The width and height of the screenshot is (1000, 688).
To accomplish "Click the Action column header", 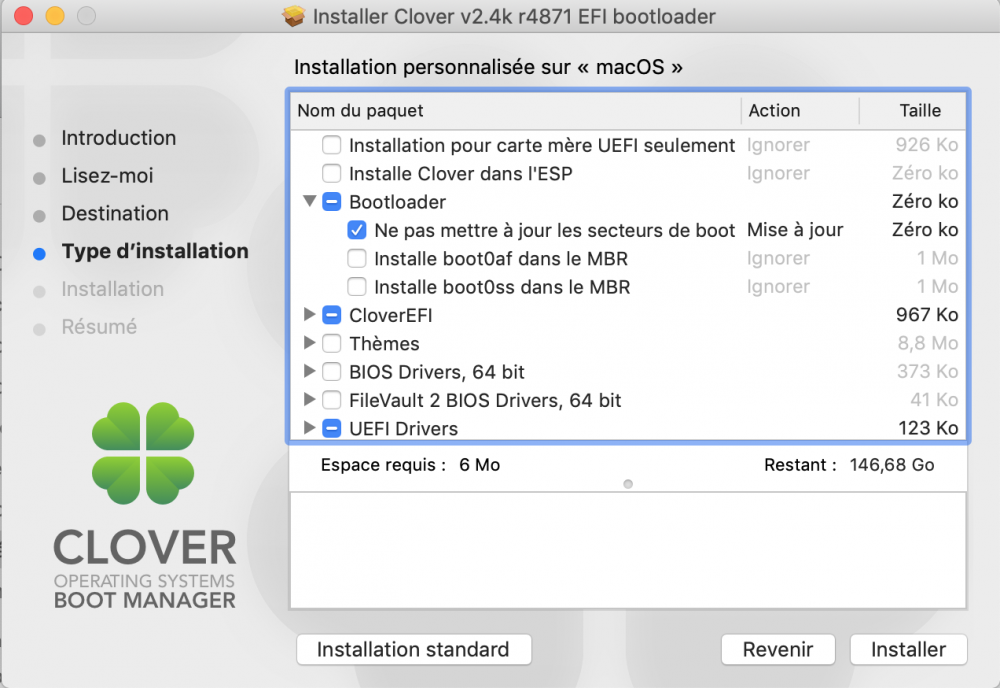I will (800, 111).
